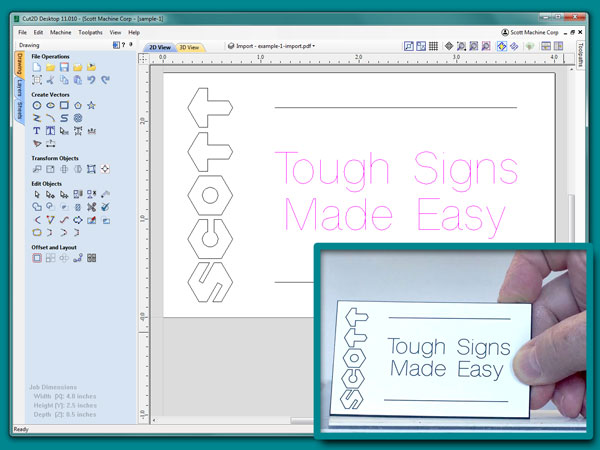The image size is (600, 450).
Task: Toggle the tile-windows-horizontally view icon
Action: click(546, 46)
